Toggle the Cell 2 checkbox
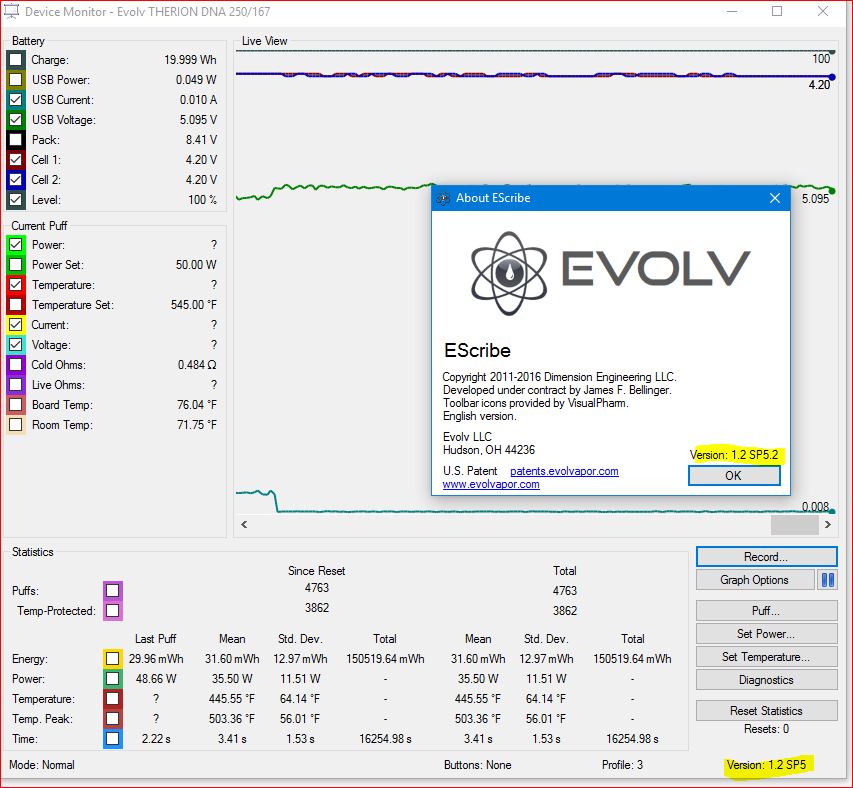 [x=16, y=180]
